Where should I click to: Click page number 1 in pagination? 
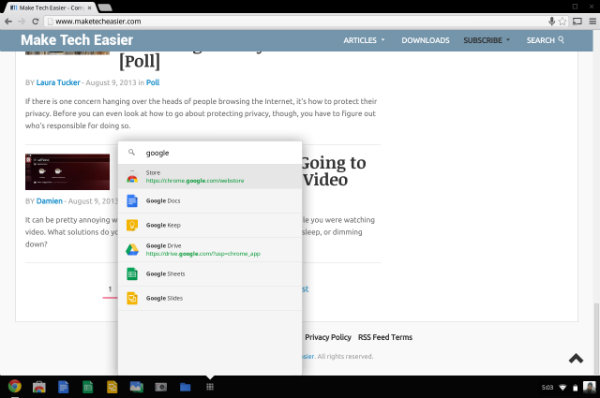[x=110, y=289]
